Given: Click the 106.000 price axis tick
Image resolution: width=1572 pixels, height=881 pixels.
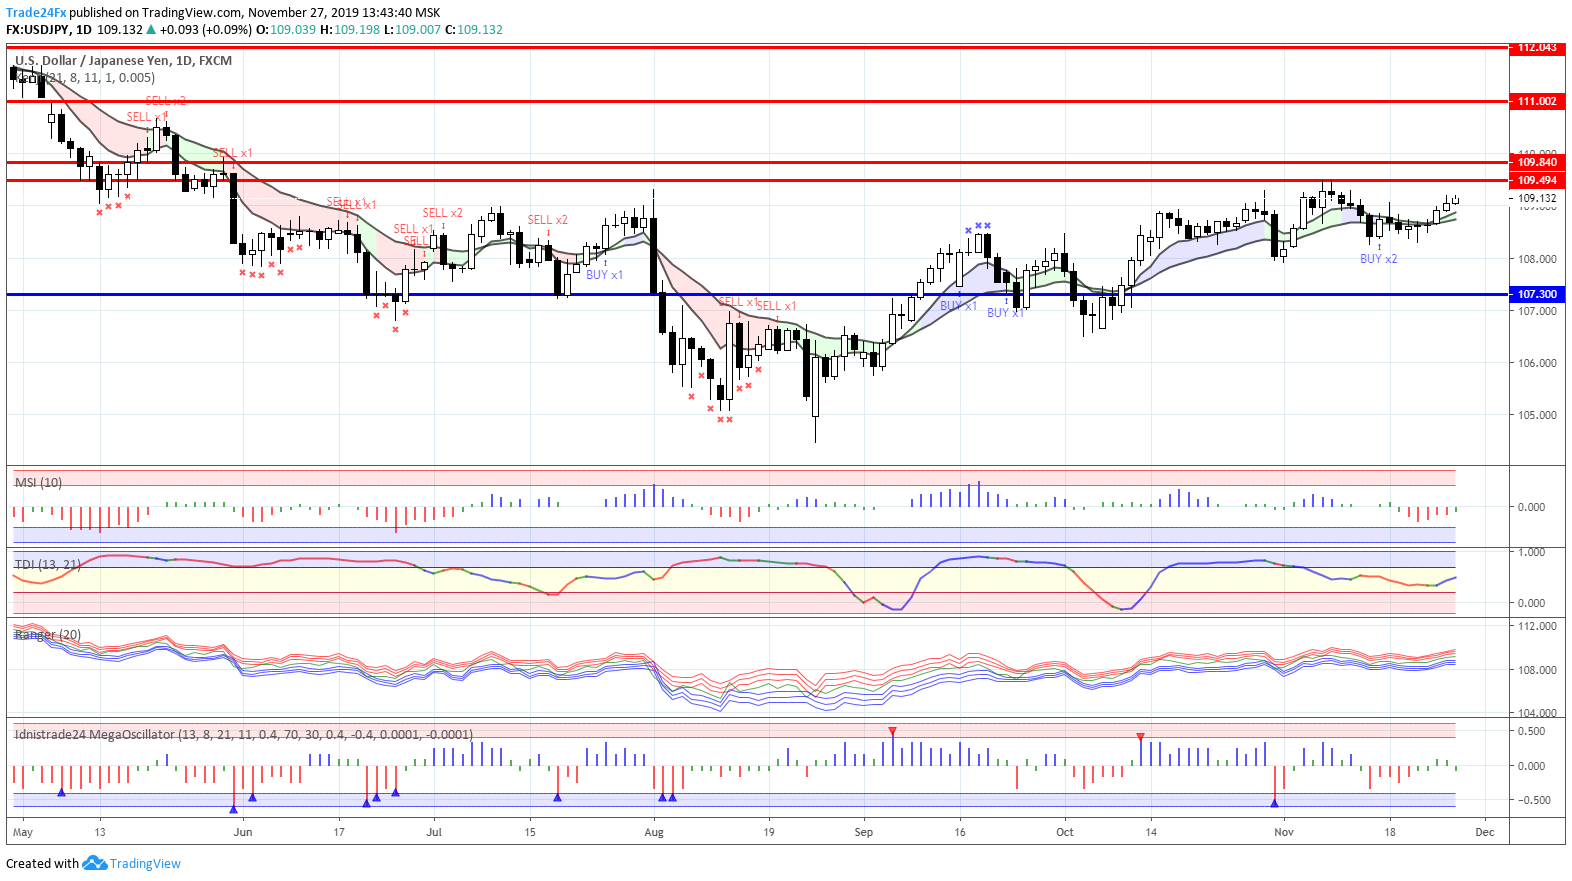Looking at the screenshot, I should 1537,363.
